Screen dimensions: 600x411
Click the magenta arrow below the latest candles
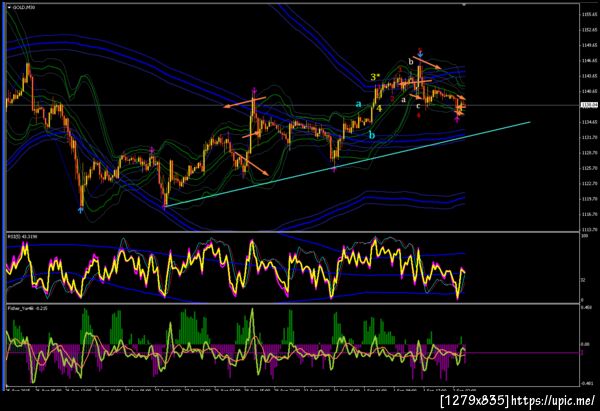[457, 120]
